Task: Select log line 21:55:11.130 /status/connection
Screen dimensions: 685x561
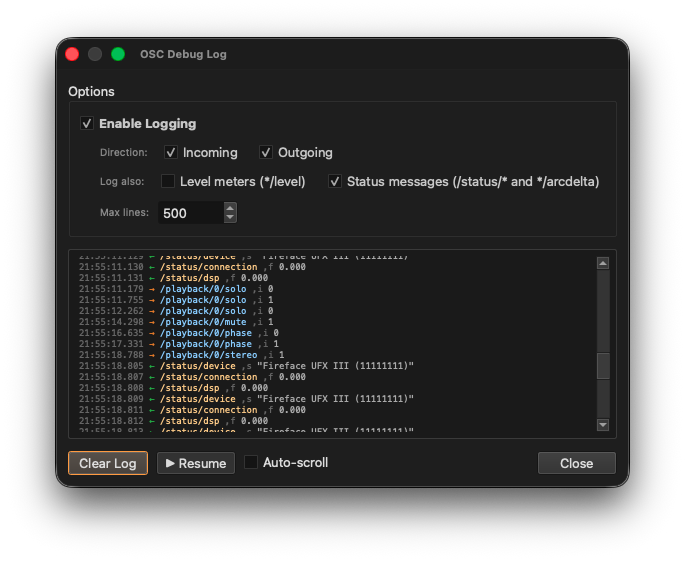Action: point(192,267)
